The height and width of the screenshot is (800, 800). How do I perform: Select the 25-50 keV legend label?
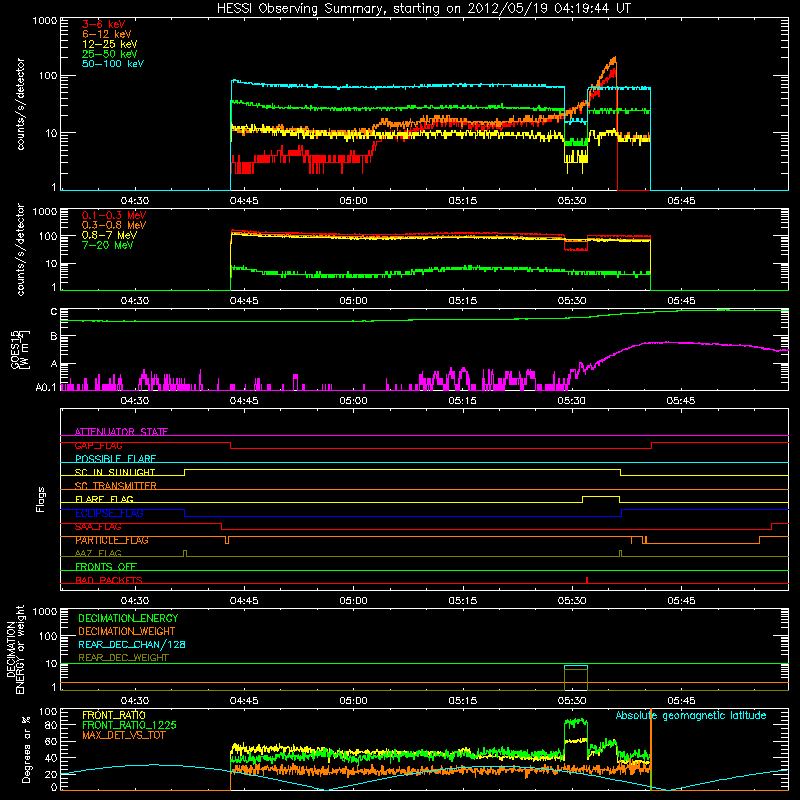pos(109,54)
